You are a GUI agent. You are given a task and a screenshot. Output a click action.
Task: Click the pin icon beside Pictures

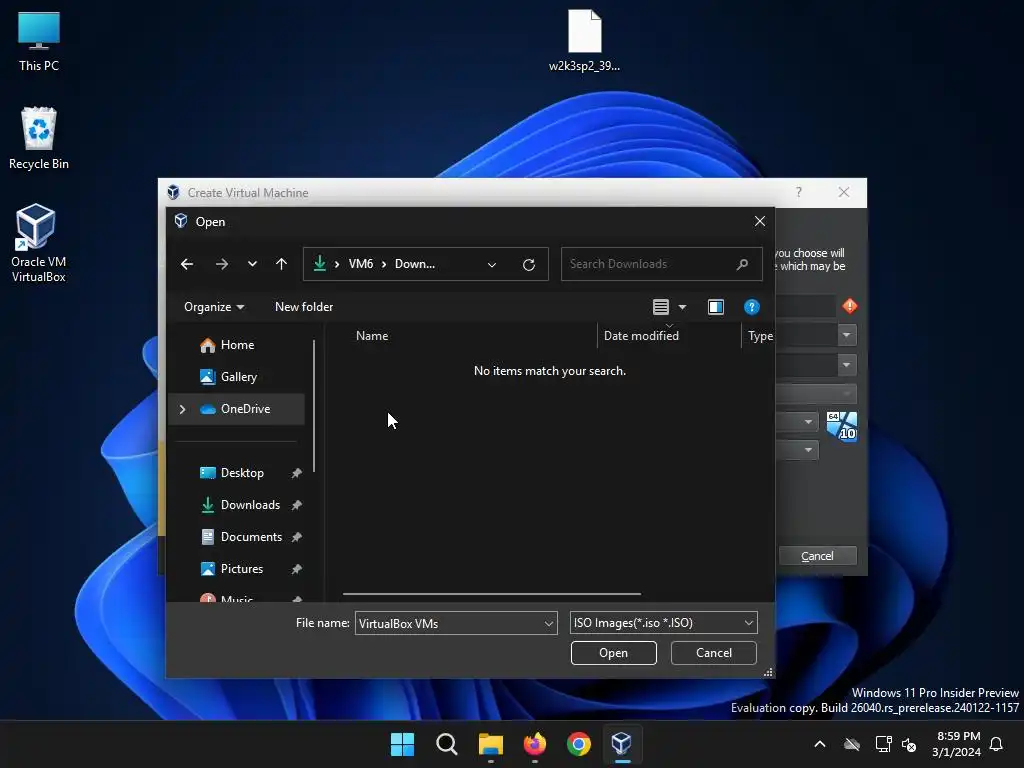[296, 569]
